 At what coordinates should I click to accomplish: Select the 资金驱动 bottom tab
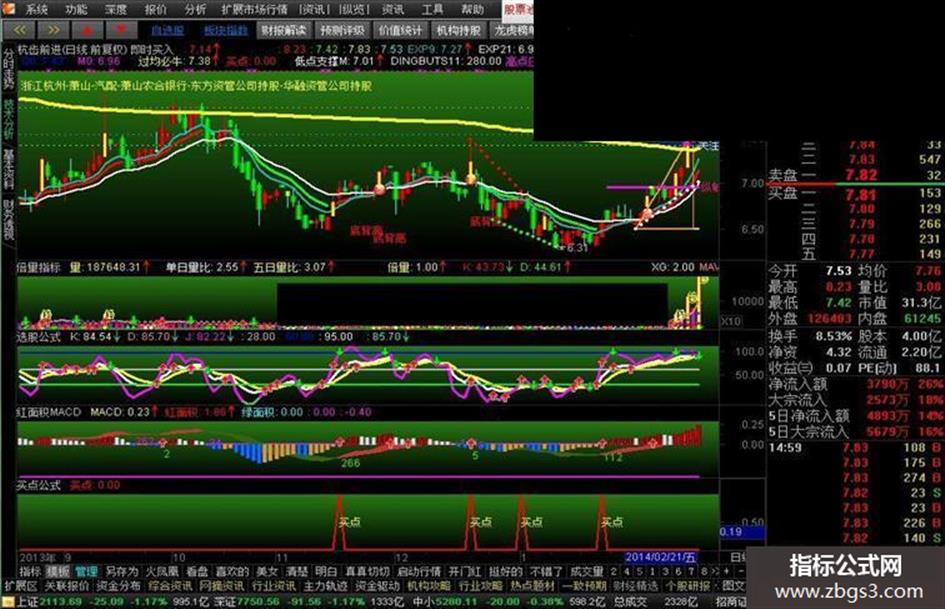[x=377, y=585]
